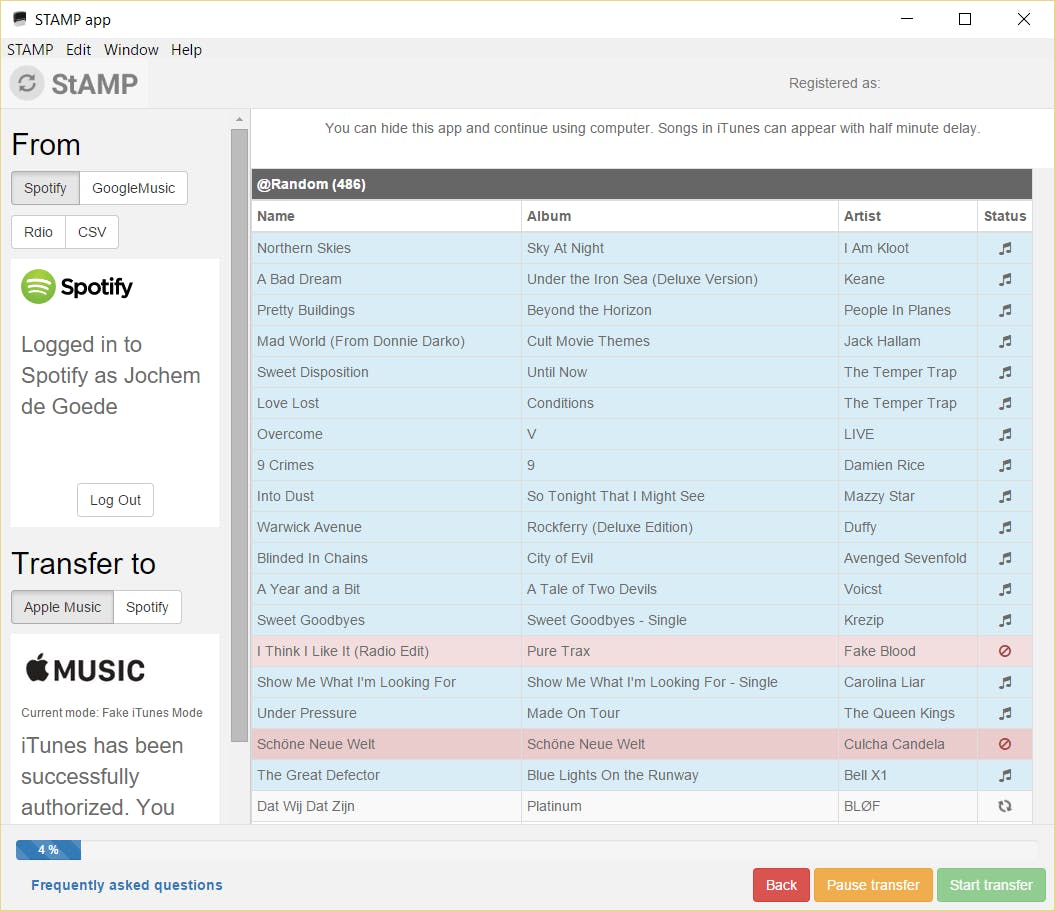The height and width of the screenshot is (911, 1055).
Task: Open the Help menu
Action: (186, 50)
